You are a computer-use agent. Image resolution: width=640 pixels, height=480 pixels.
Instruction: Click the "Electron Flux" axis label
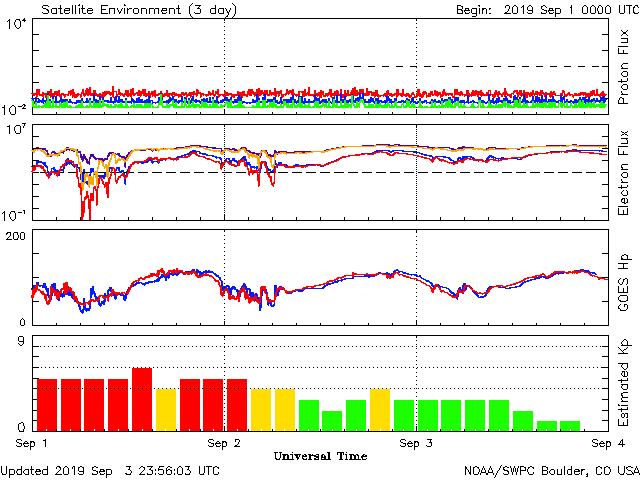pyautogui.click(x=623, y=173)
